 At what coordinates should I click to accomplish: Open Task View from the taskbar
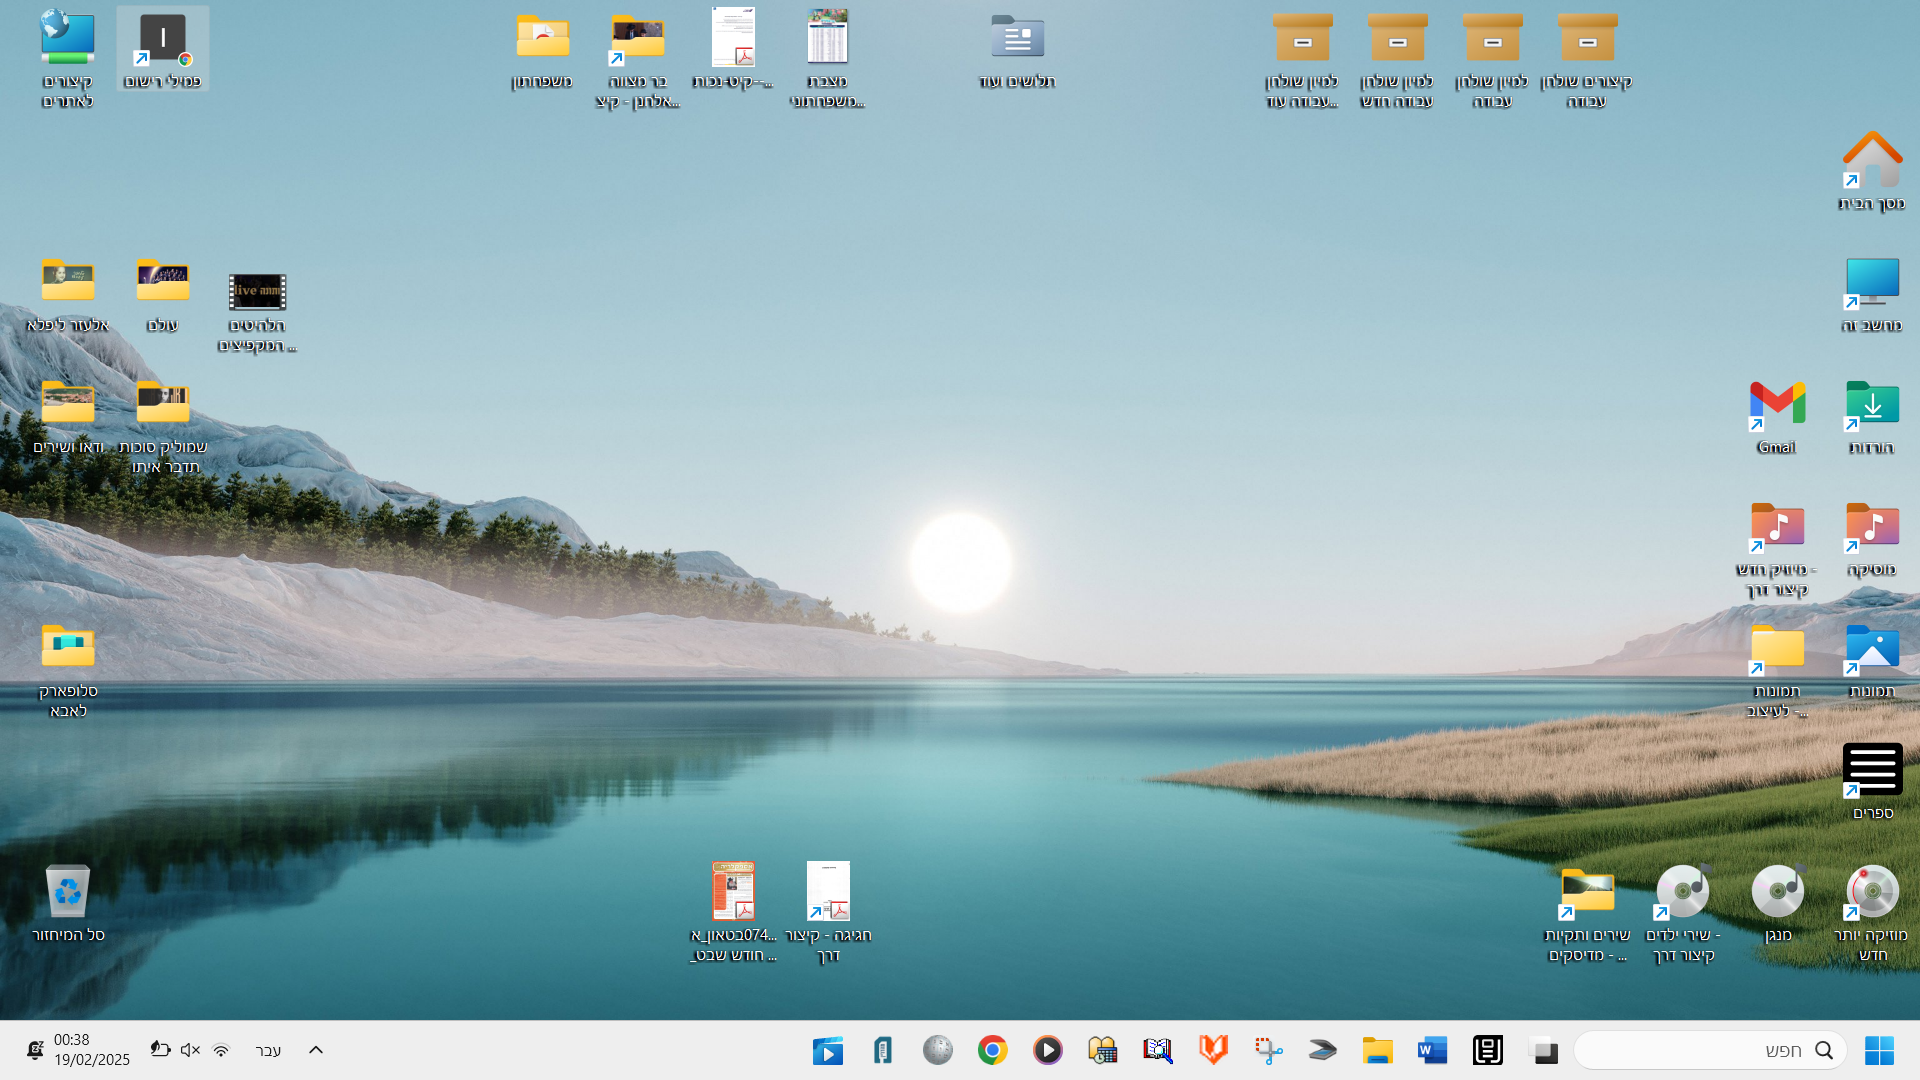1544,1050
